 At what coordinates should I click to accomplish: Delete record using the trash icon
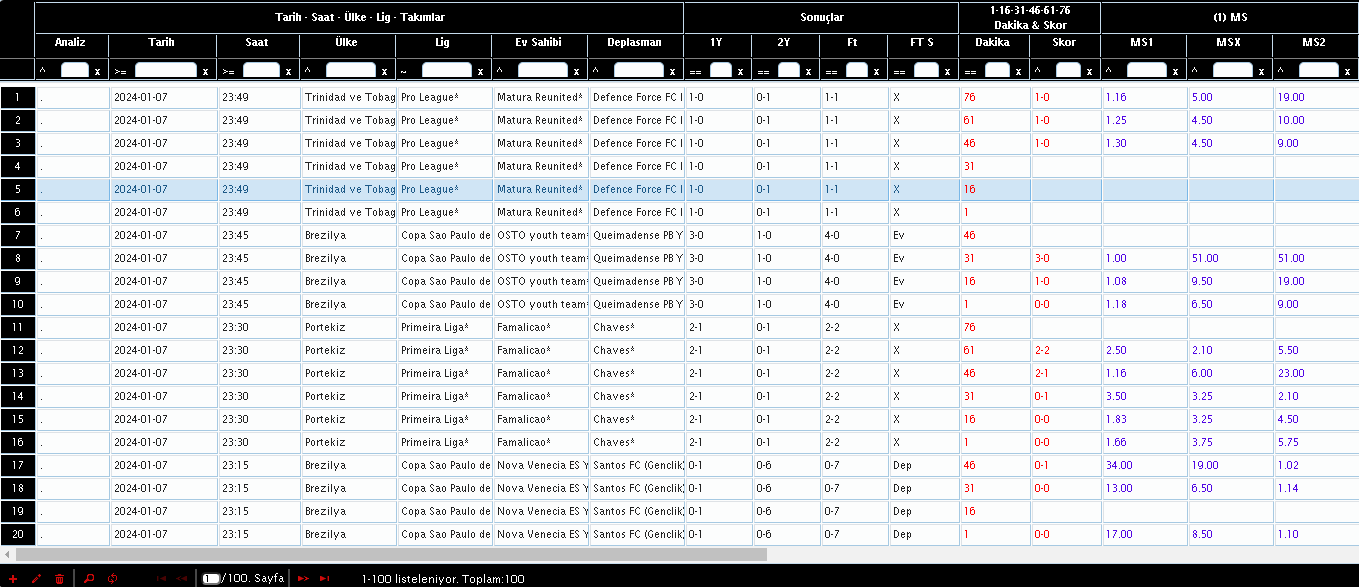(60, 578)
